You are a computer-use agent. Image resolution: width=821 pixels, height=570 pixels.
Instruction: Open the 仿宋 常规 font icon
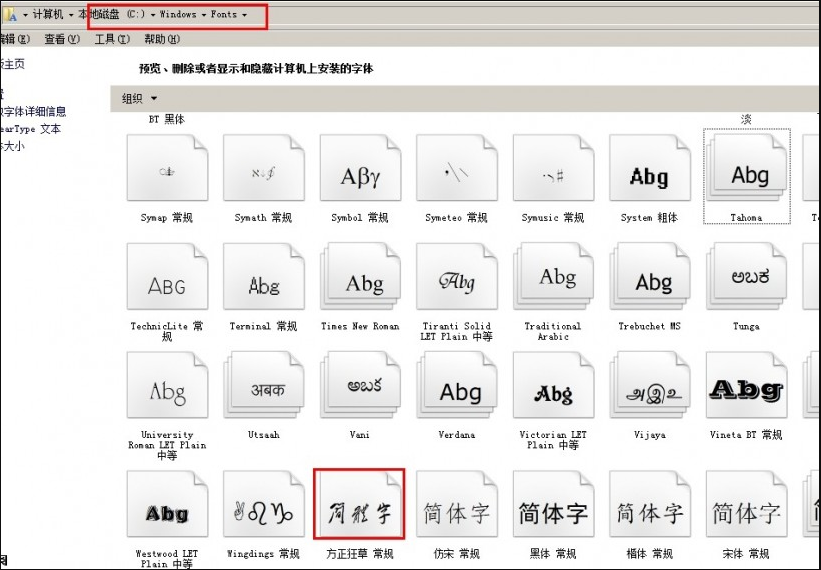coord(457,504)
